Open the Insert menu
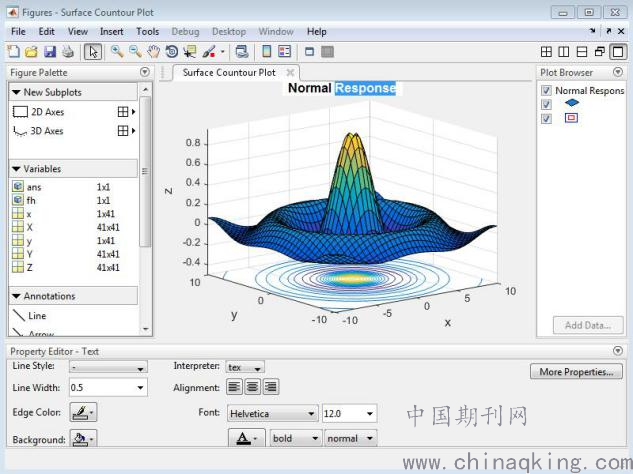This screenshot has height=474, width=633. pos(111,31)
